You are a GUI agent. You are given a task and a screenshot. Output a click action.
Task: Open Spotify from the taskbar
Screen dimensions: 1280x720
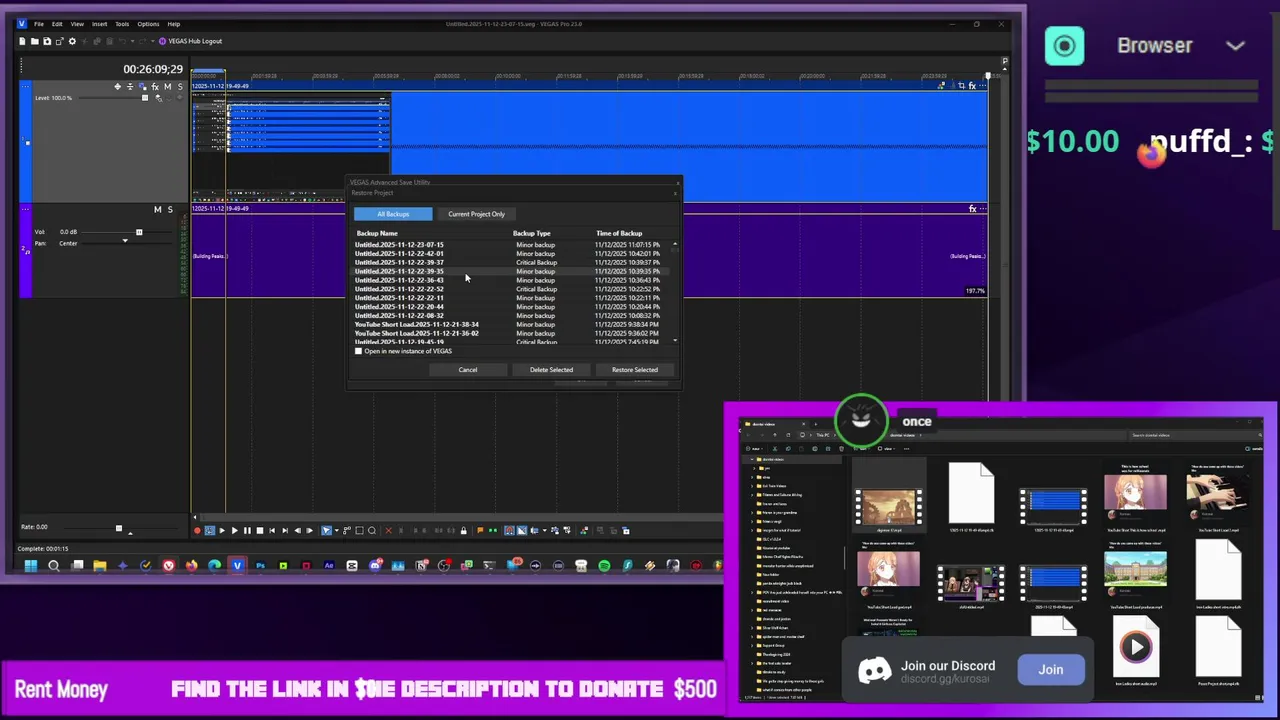coord(604,565)
